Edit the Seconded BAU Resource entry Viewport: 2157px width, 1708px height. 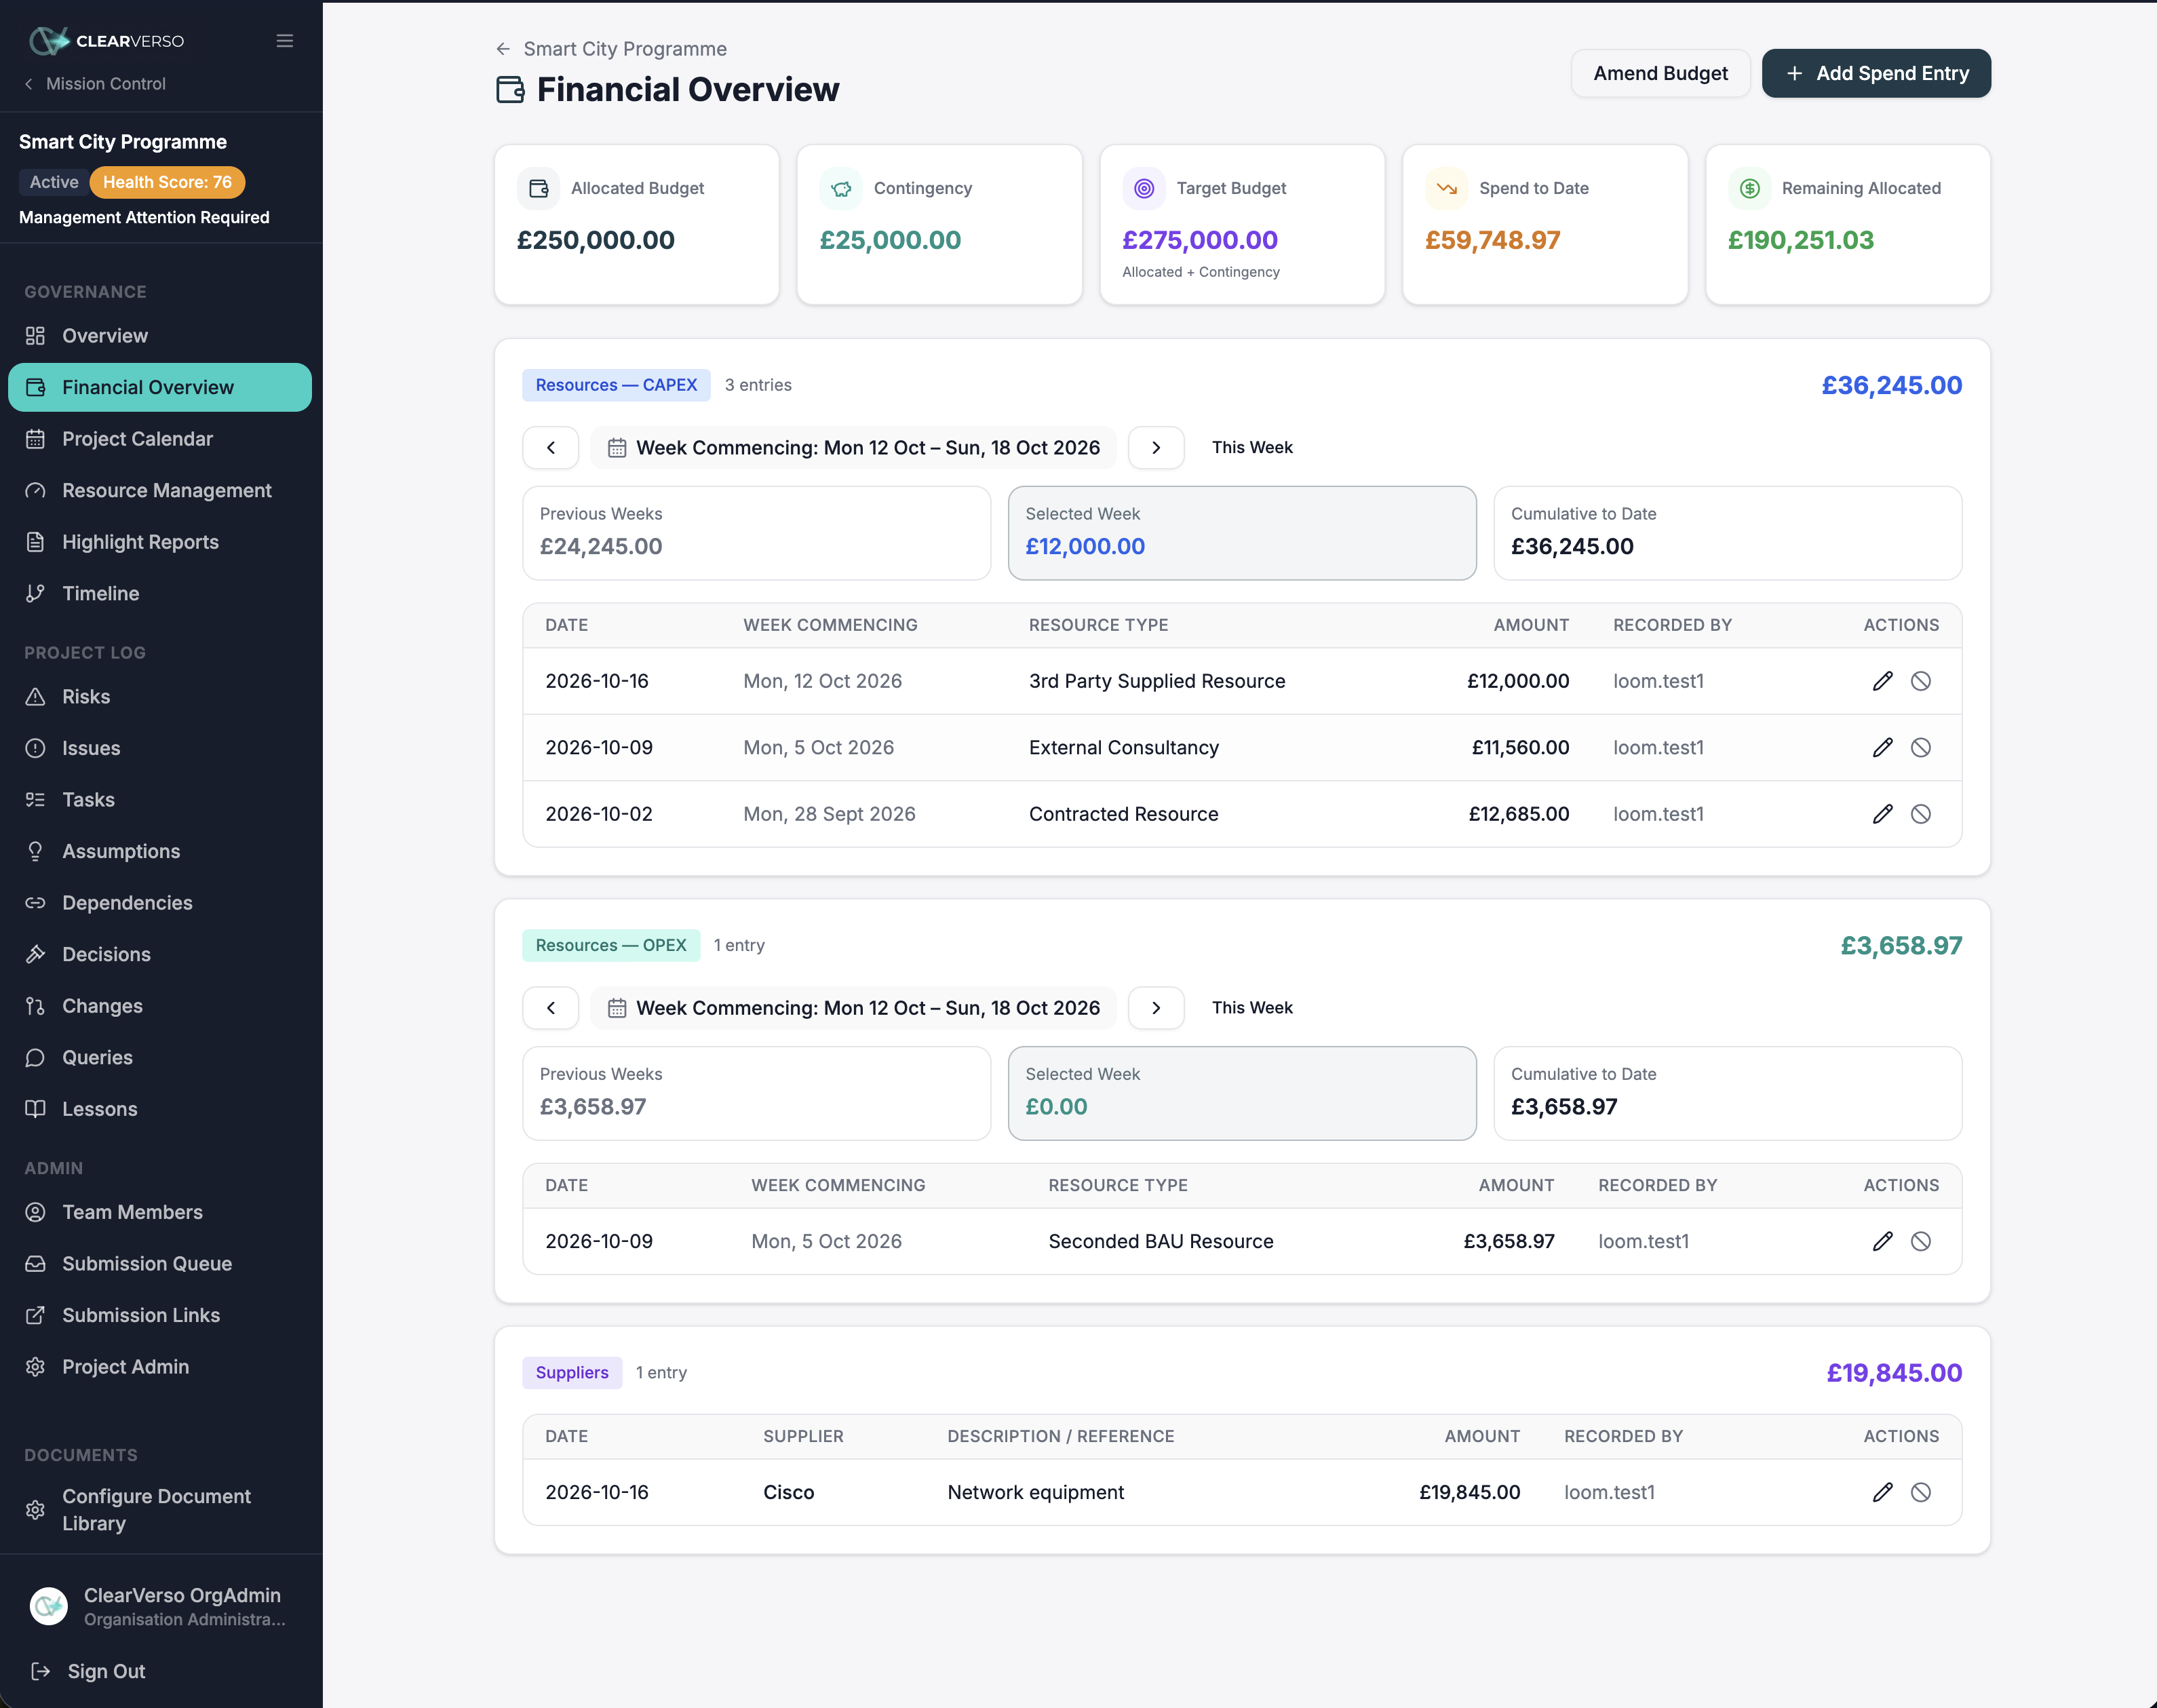(x=1882, y=1241)
